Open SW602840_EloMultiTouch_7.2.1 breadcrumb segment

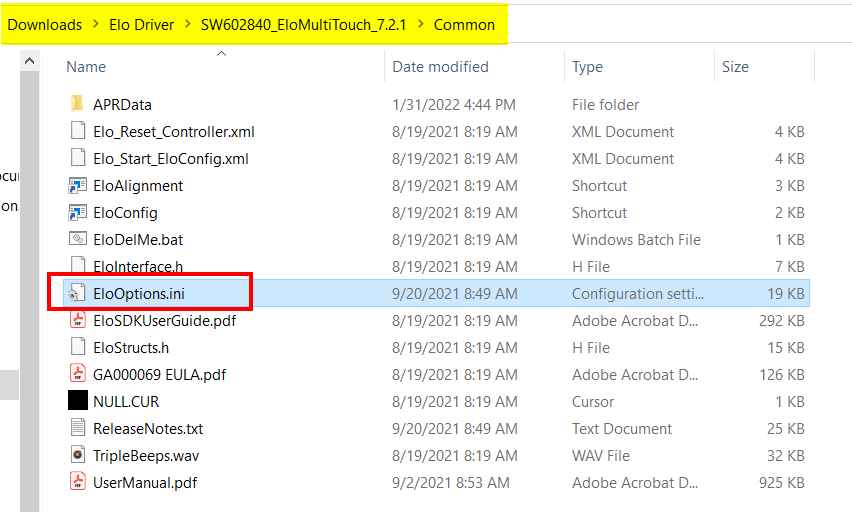pos(303,24)
